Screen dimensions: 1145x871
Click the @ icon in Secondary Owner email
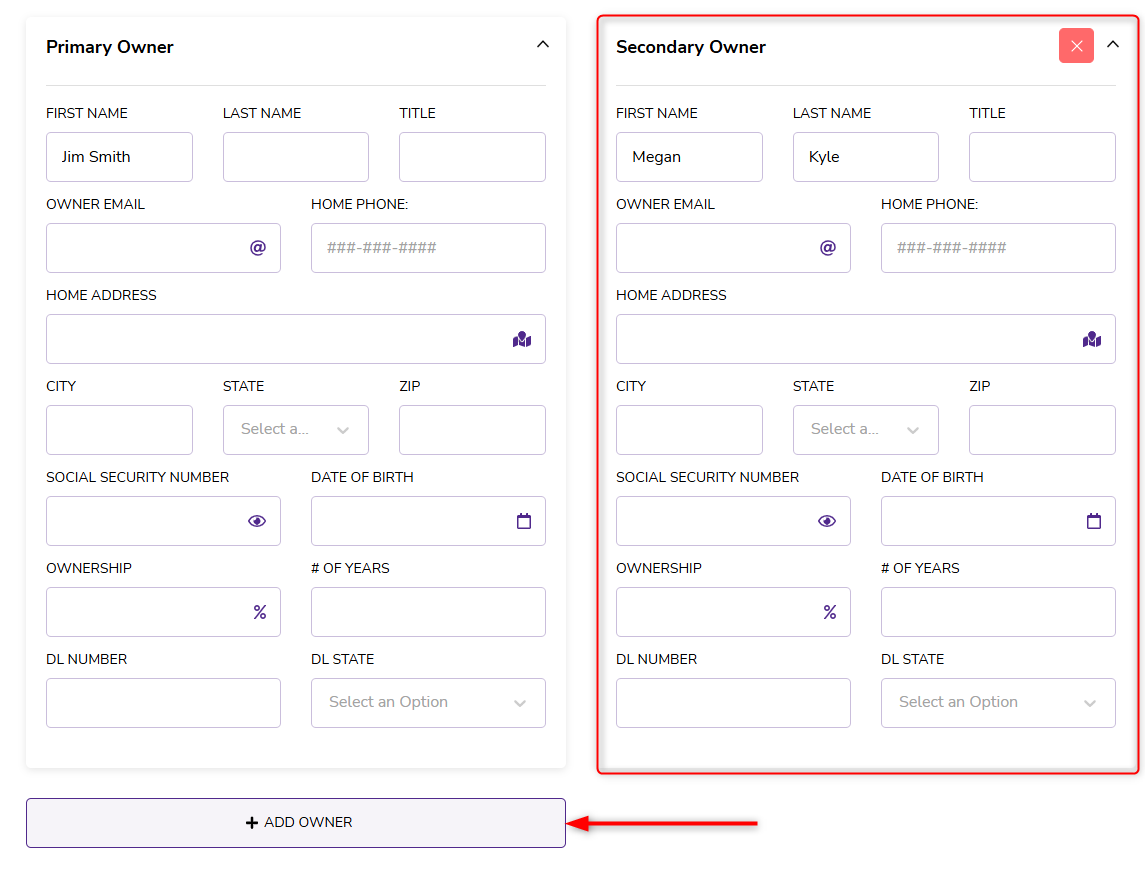coord(828,248)
